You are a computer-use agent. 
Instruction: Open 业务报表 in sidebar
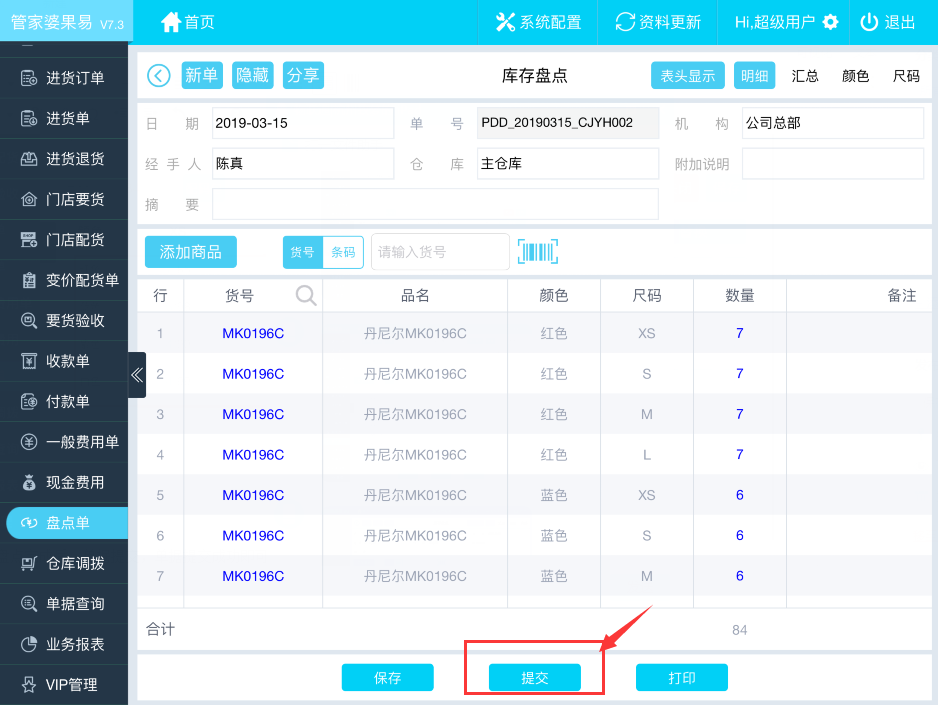[64, 644]
